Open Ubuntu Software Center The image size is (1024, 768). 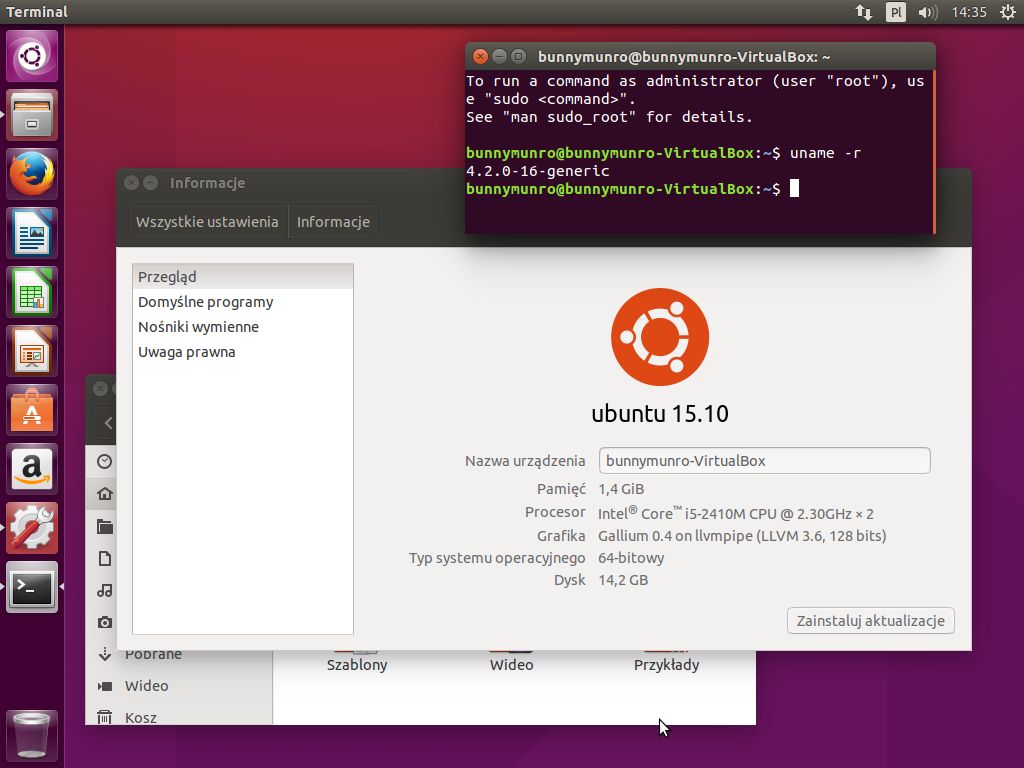[32, 410]
